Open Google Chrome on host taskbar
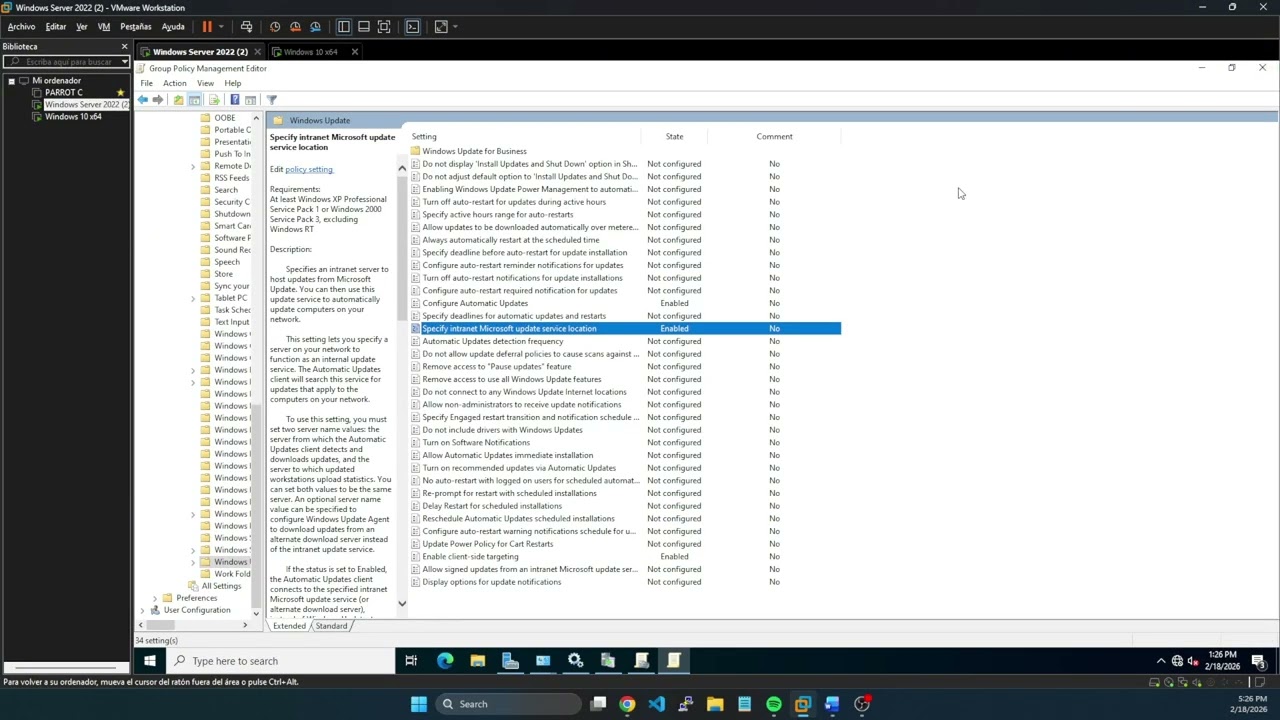Image resolution: width=1280 pixels, height=720 pixels. click(627, 704)
